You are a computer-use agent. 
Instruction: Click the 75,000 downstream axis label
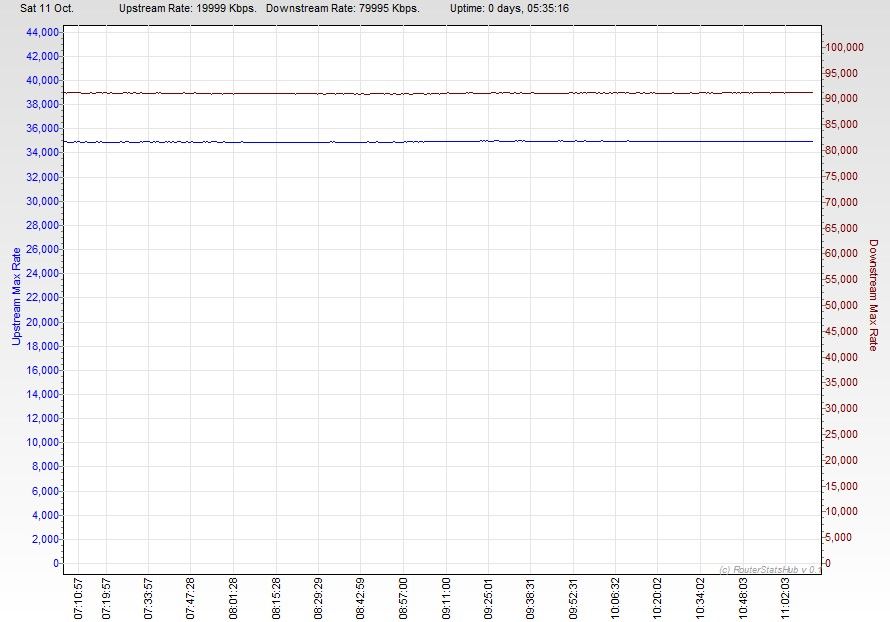841,176
